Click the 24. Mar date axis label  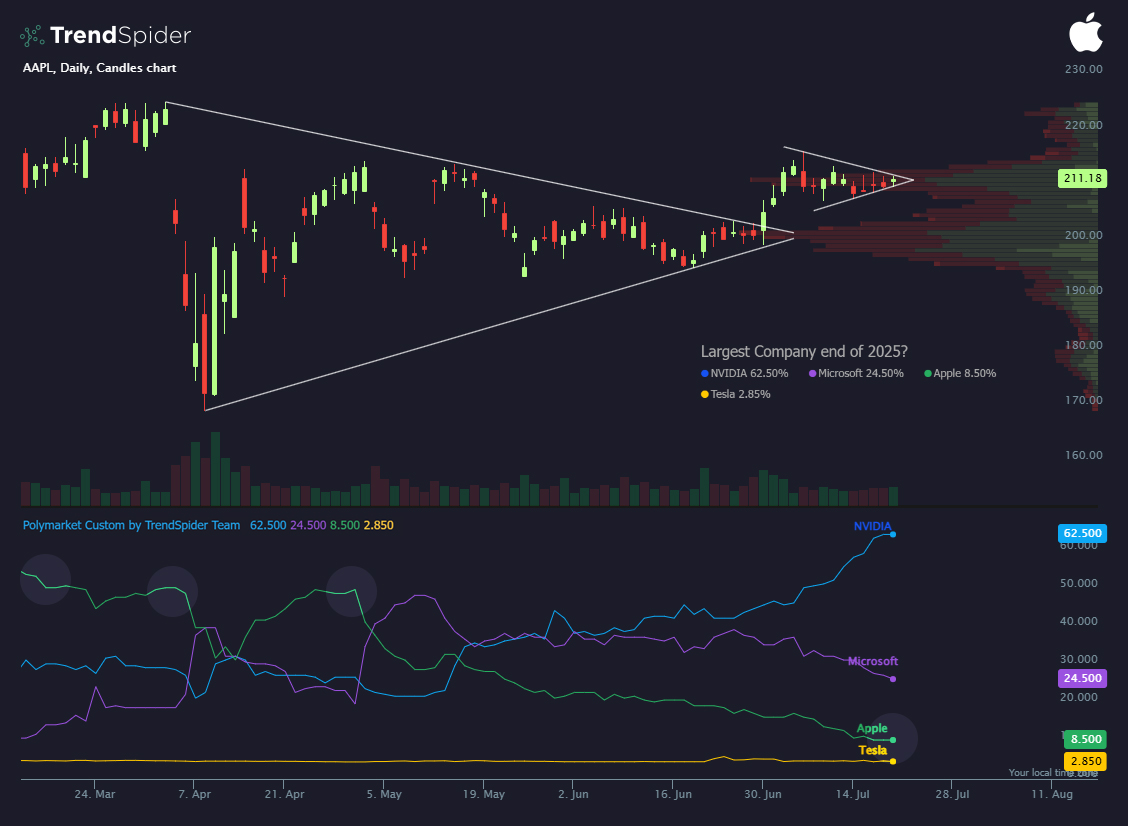95,794
